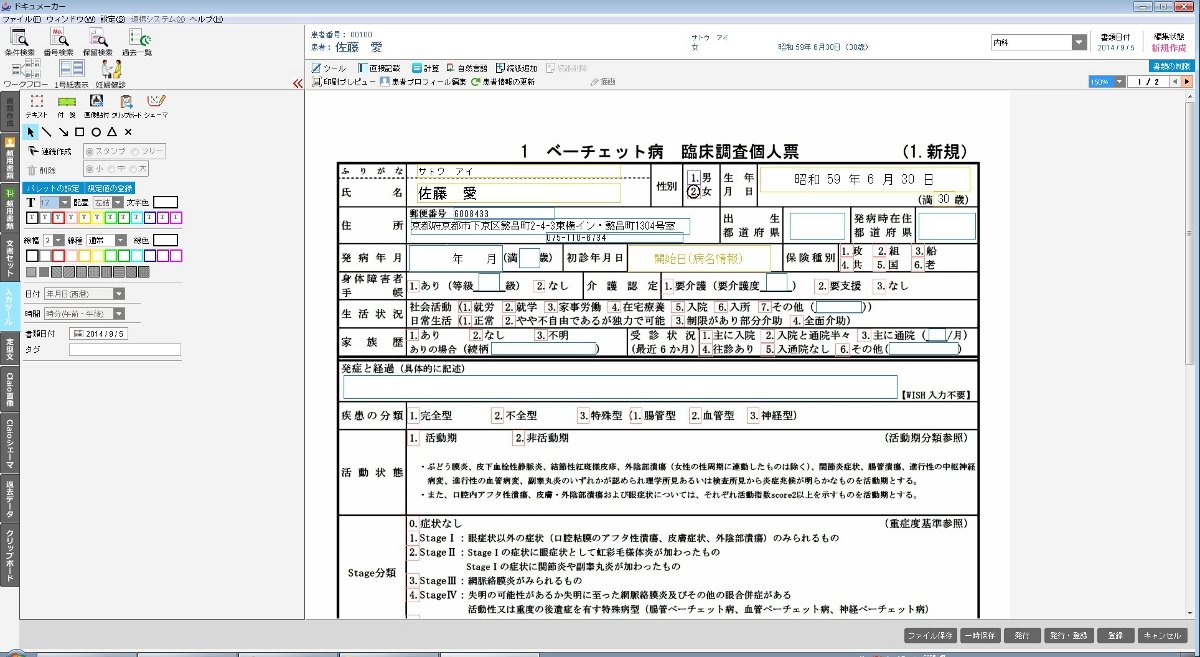Open the 設定(S) menu
Viewport: 1200px width, 657px height.
click(113, 20)
